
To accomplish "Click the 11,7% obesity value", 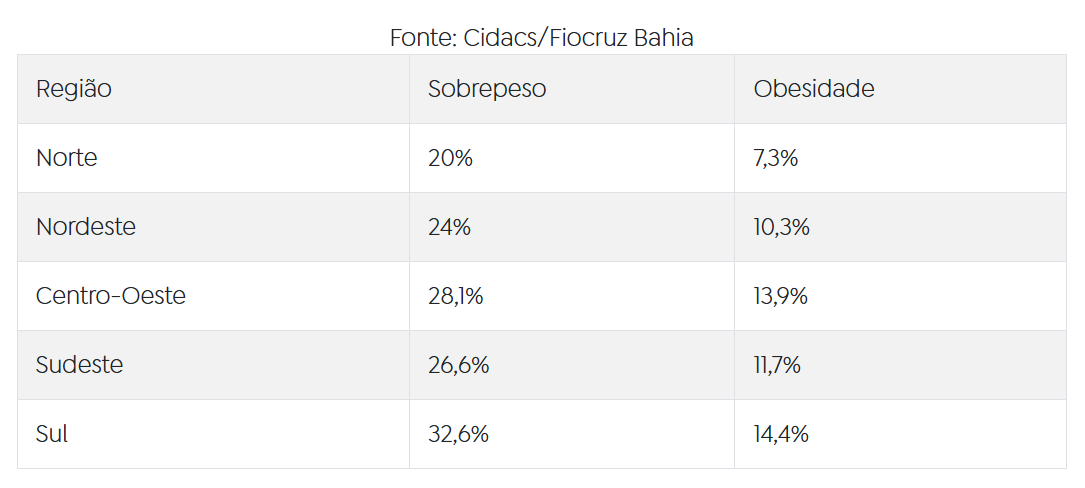I will (777, 365).
